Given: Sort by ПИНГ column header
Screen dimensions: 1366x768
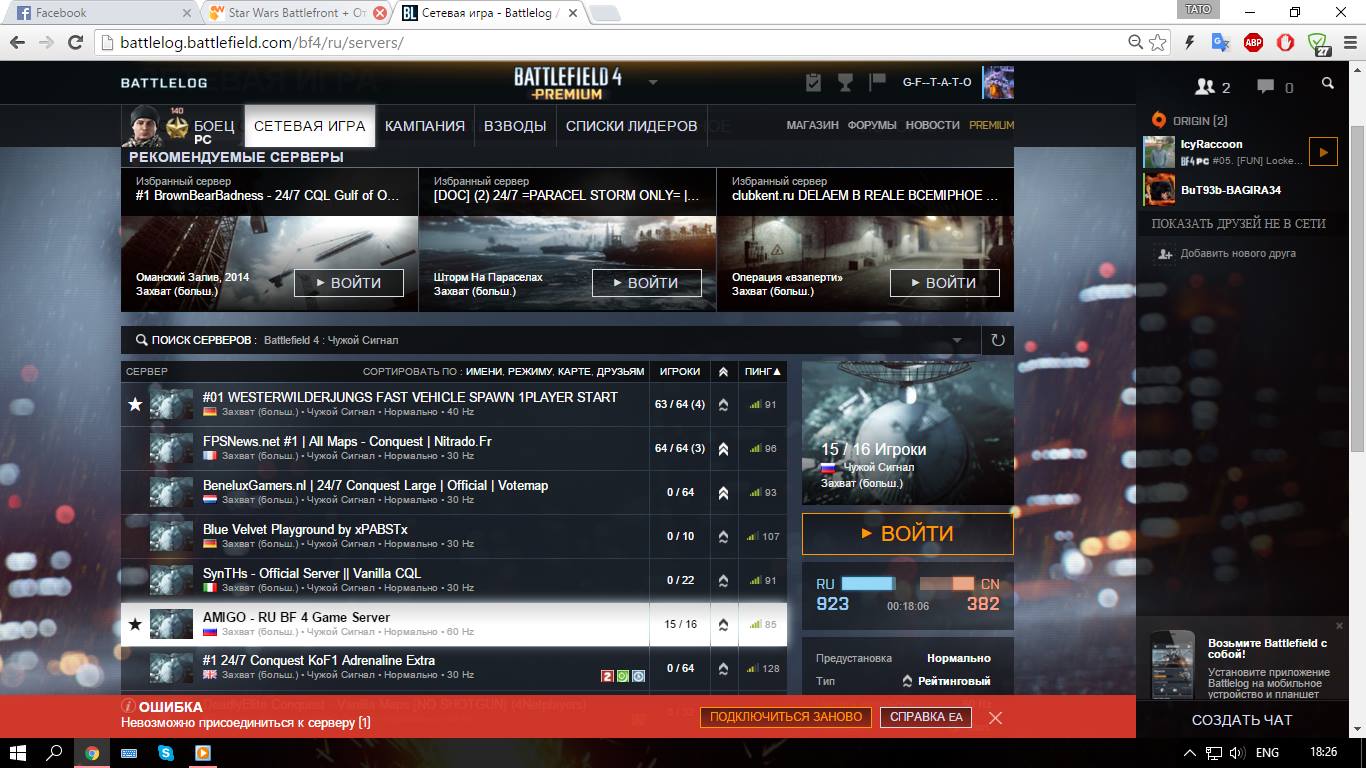Looking at the screenshot, I should (763, 371).
